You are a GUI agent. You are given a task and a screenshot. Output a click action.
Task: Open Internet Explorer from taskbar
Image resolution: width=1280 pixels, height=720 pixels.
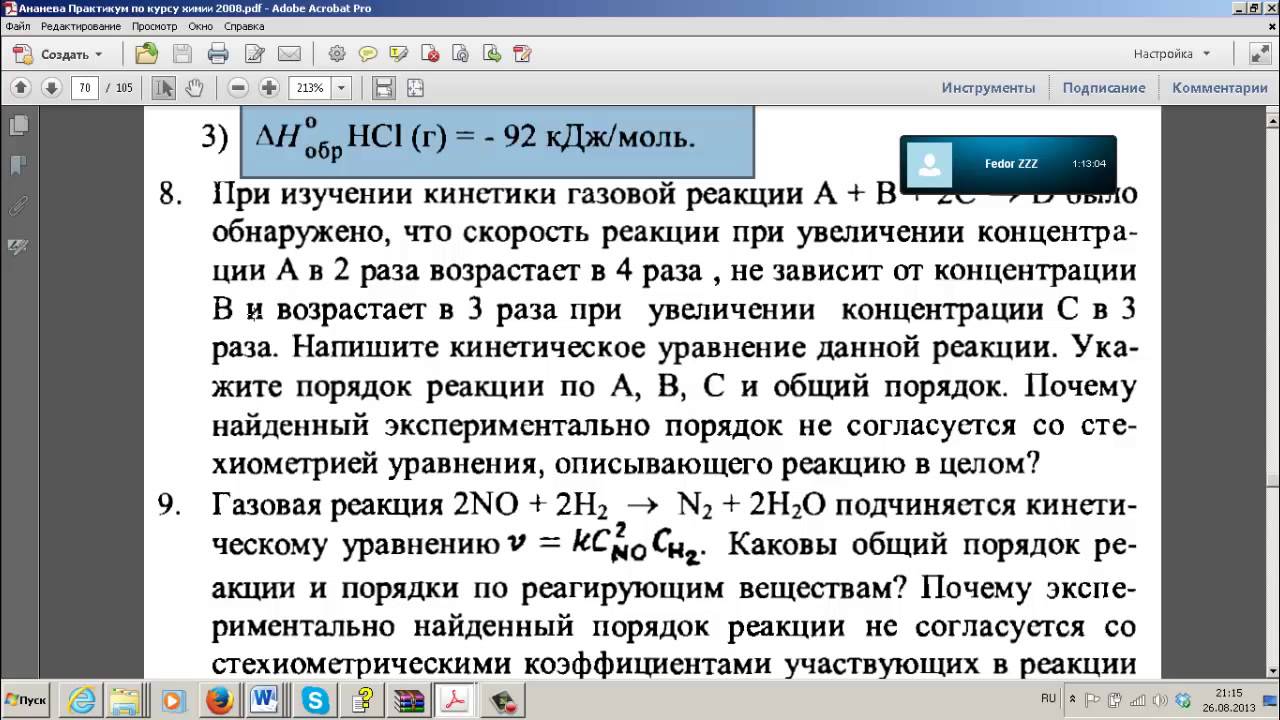point(82,700)
